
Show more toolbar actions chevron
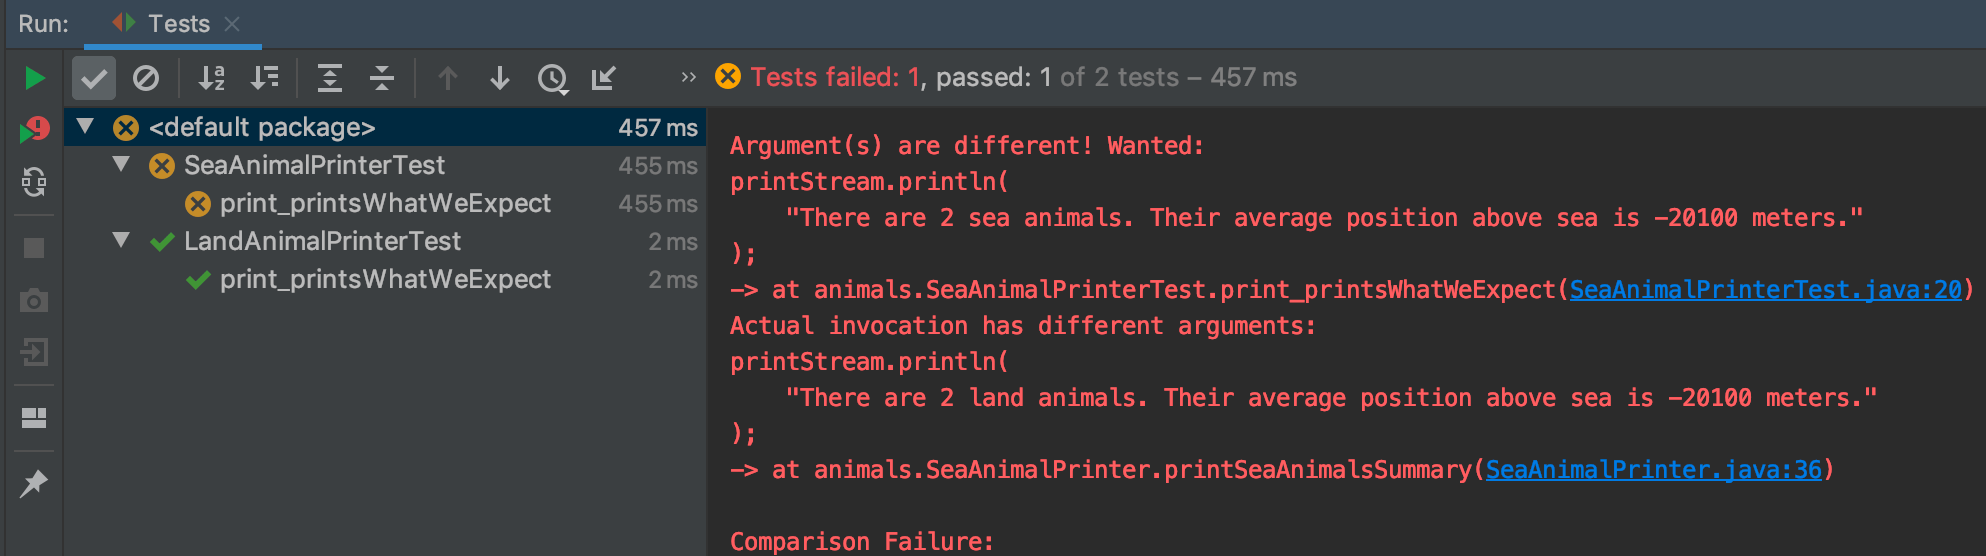(x=688, y=77)
